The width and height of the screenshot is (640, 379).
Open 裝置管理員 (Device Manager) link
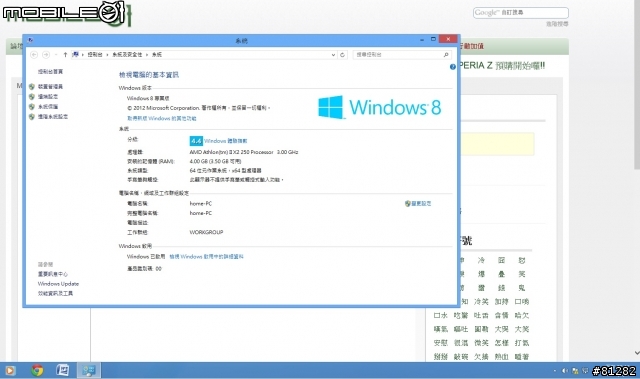[x=50, y=87]
